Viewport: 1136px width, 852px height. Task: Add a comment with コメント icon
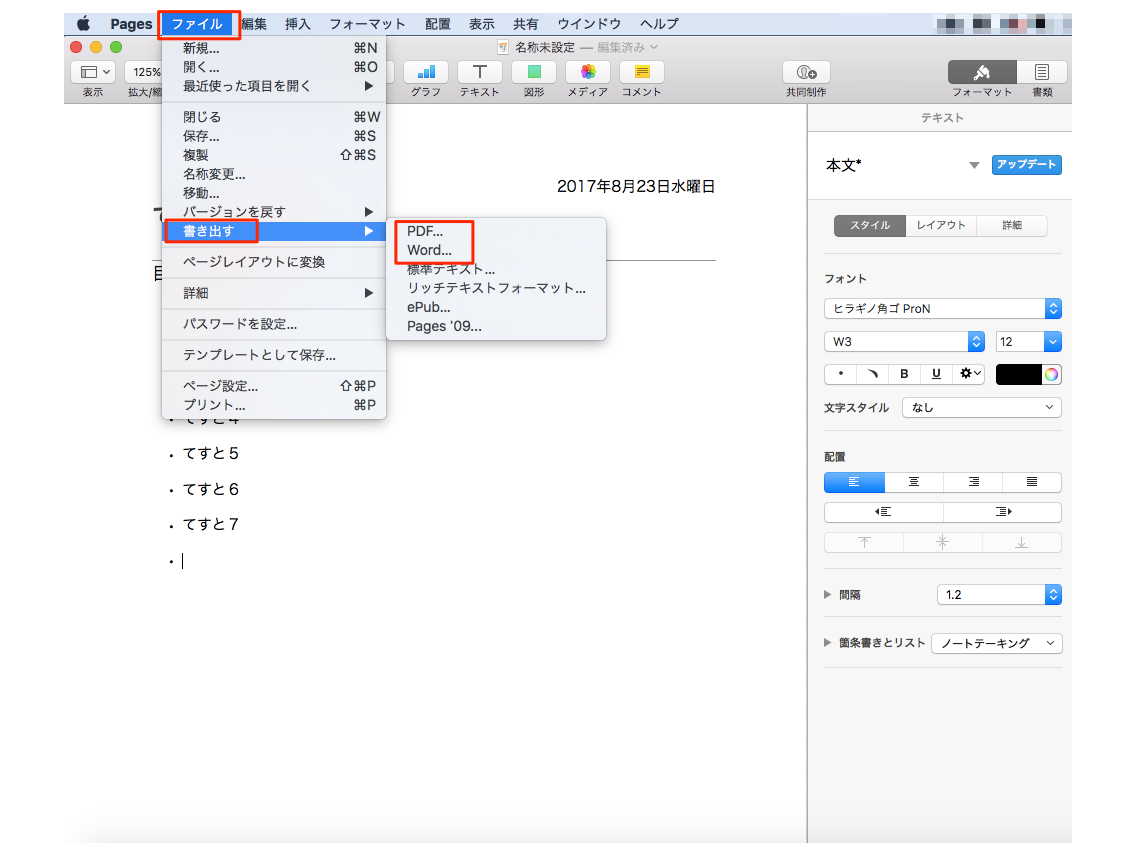click(642, 72)
